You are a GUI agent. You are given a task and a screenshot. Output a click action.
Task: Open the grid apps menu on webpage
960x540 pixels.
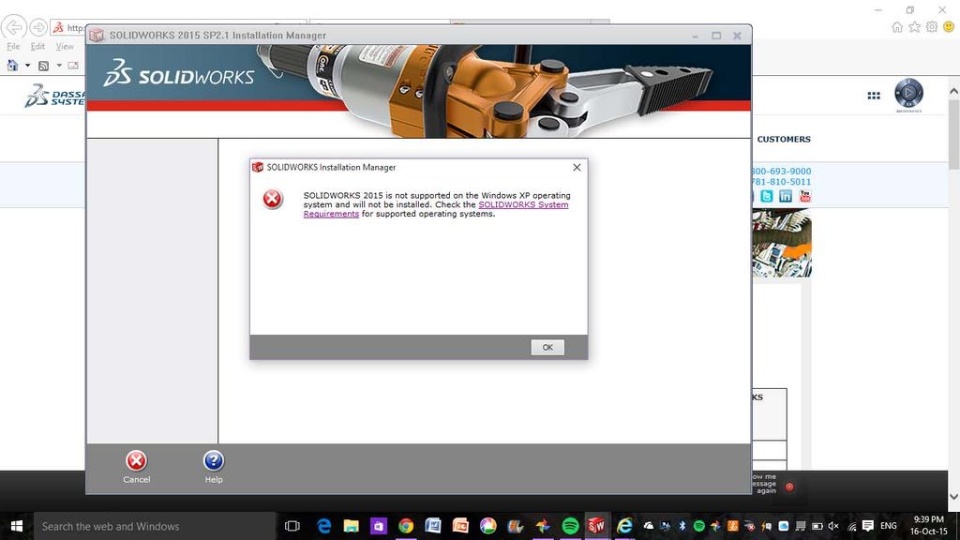pyautogui.click(x=874, y=96)
